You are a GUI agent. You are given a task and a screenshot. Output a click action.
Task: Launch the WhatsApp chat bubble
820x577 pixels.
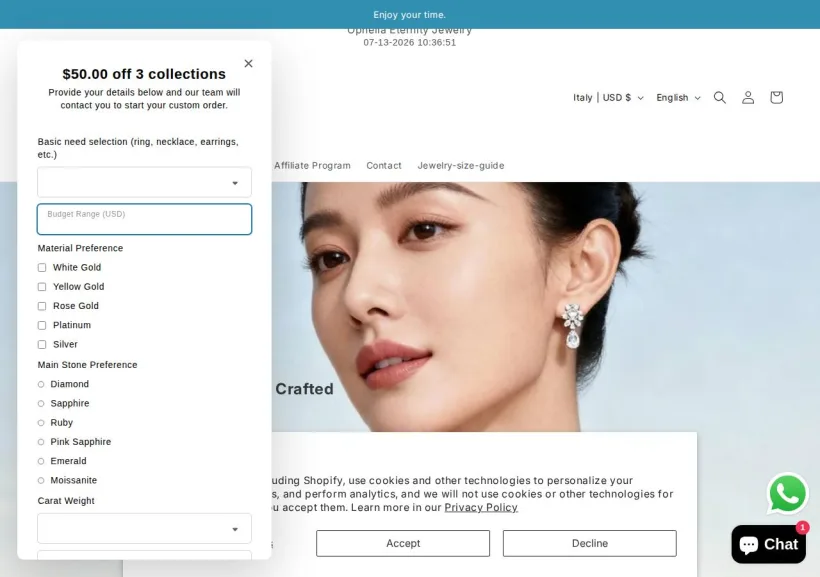coord(787,493)
